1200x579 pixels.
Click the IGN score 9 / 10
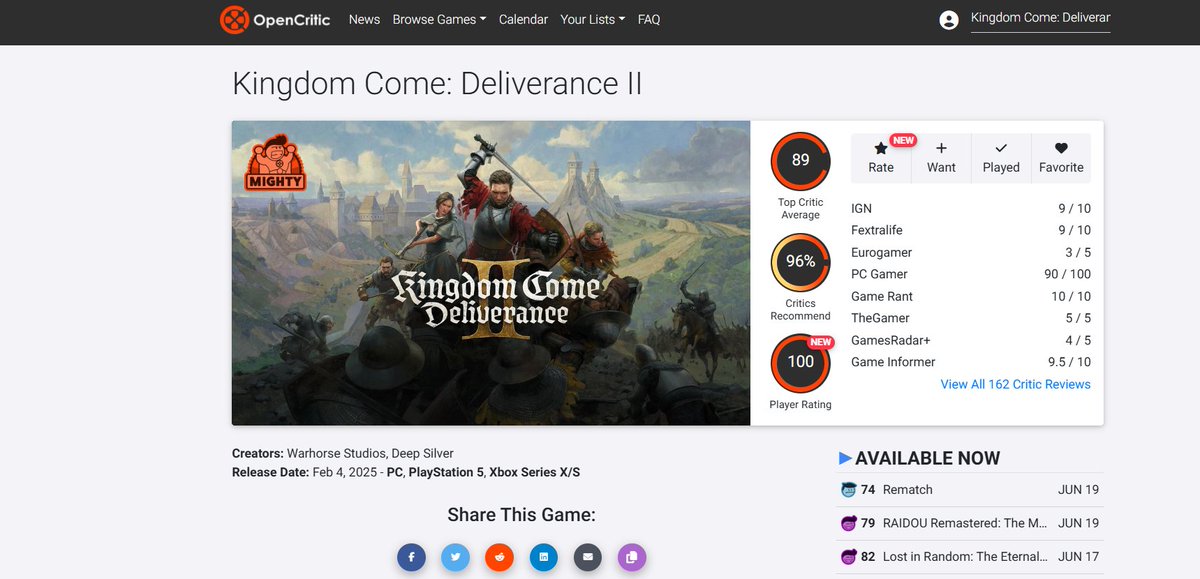pos(1075,208)
